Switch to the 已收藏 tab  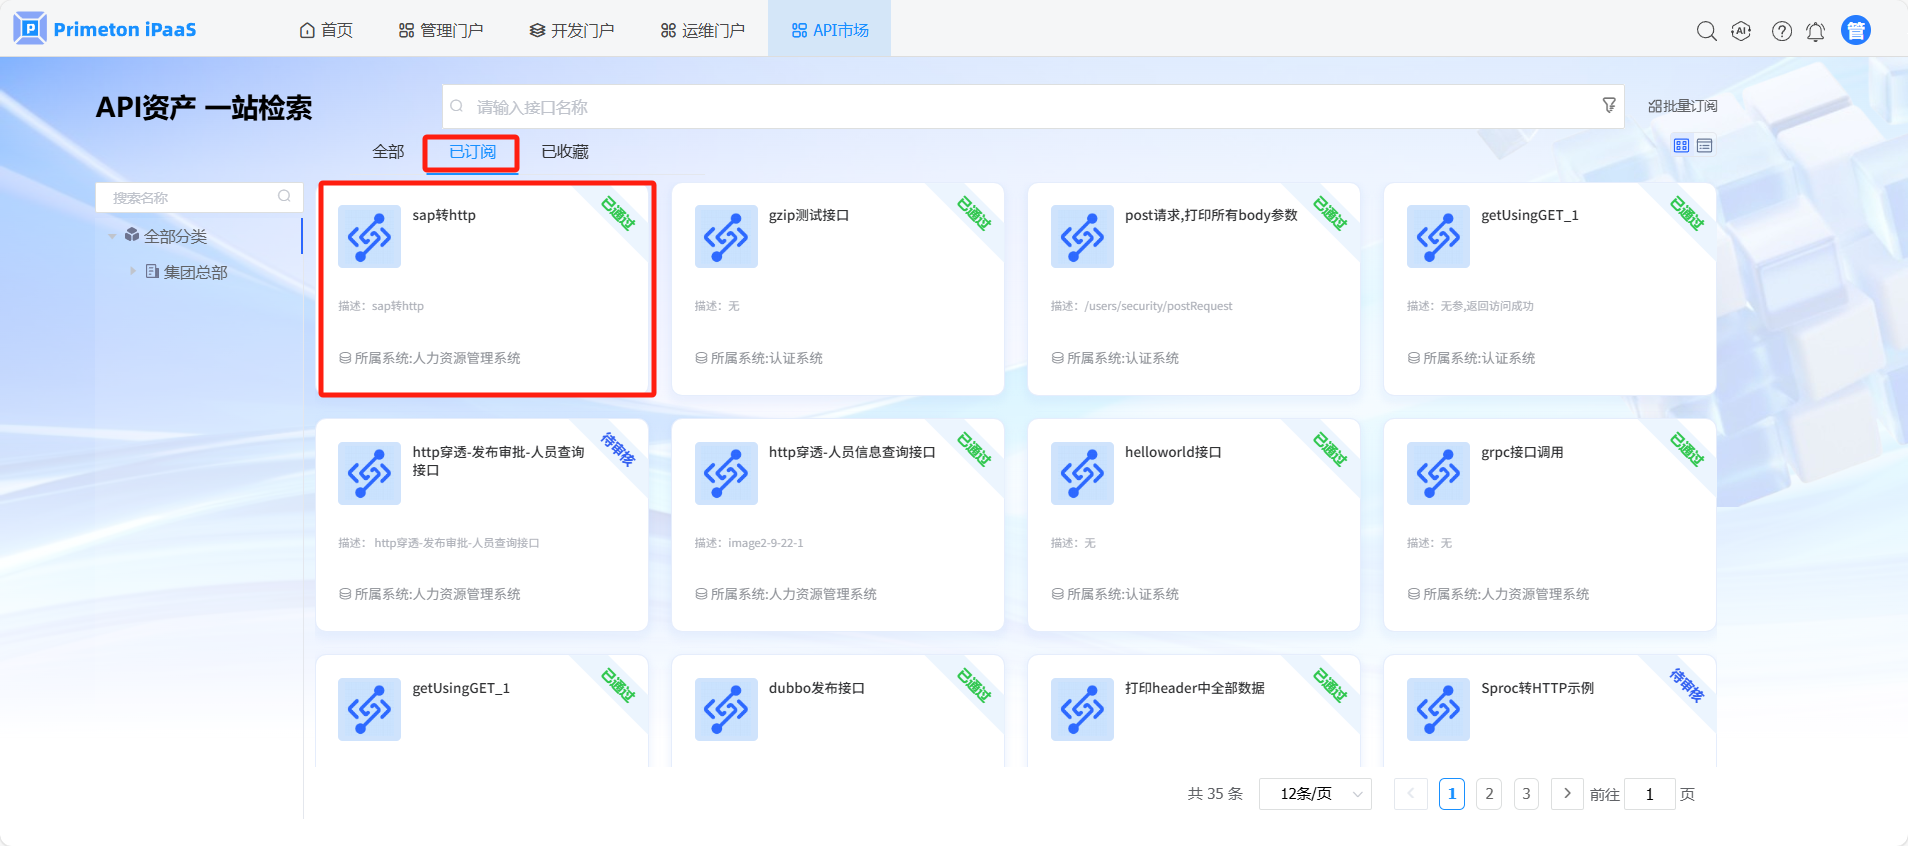(564, 152)
